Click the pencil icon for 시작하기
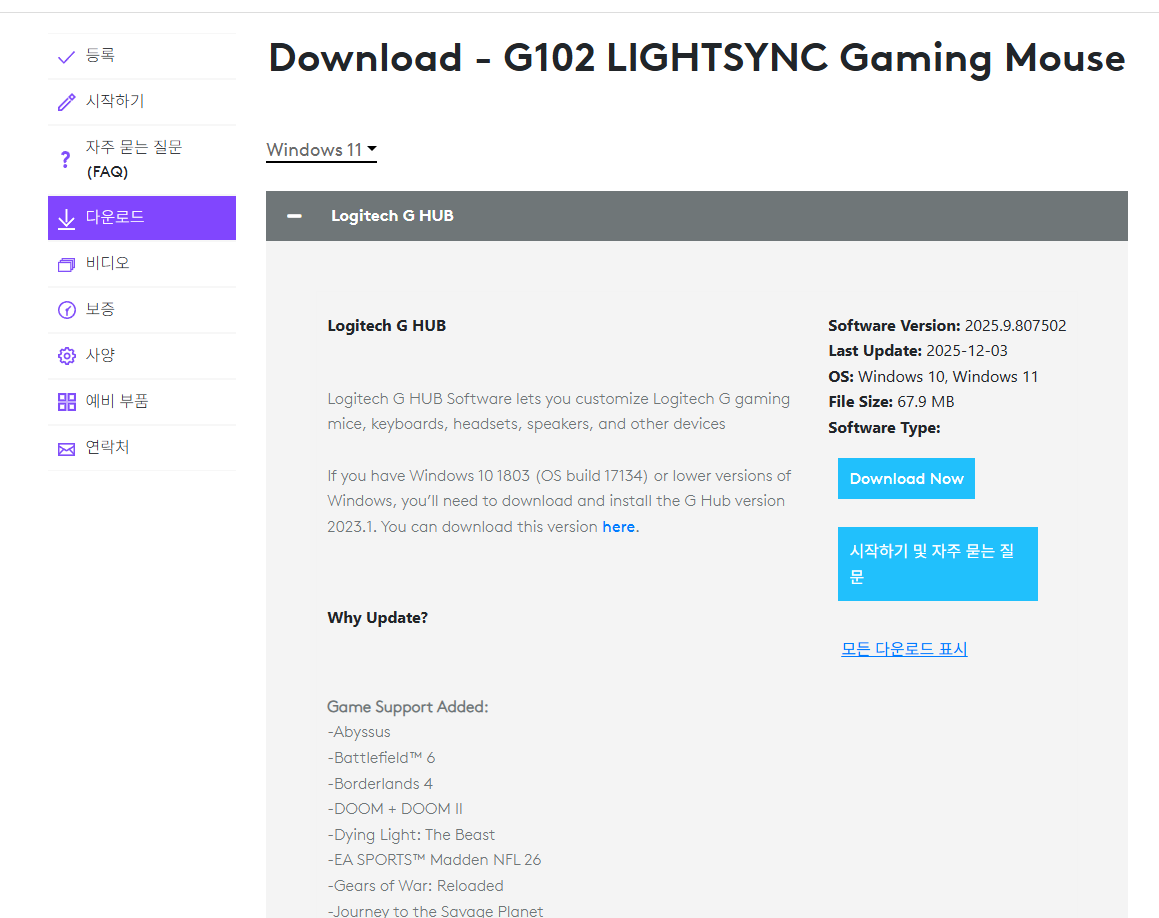 [x=67, y=102]
